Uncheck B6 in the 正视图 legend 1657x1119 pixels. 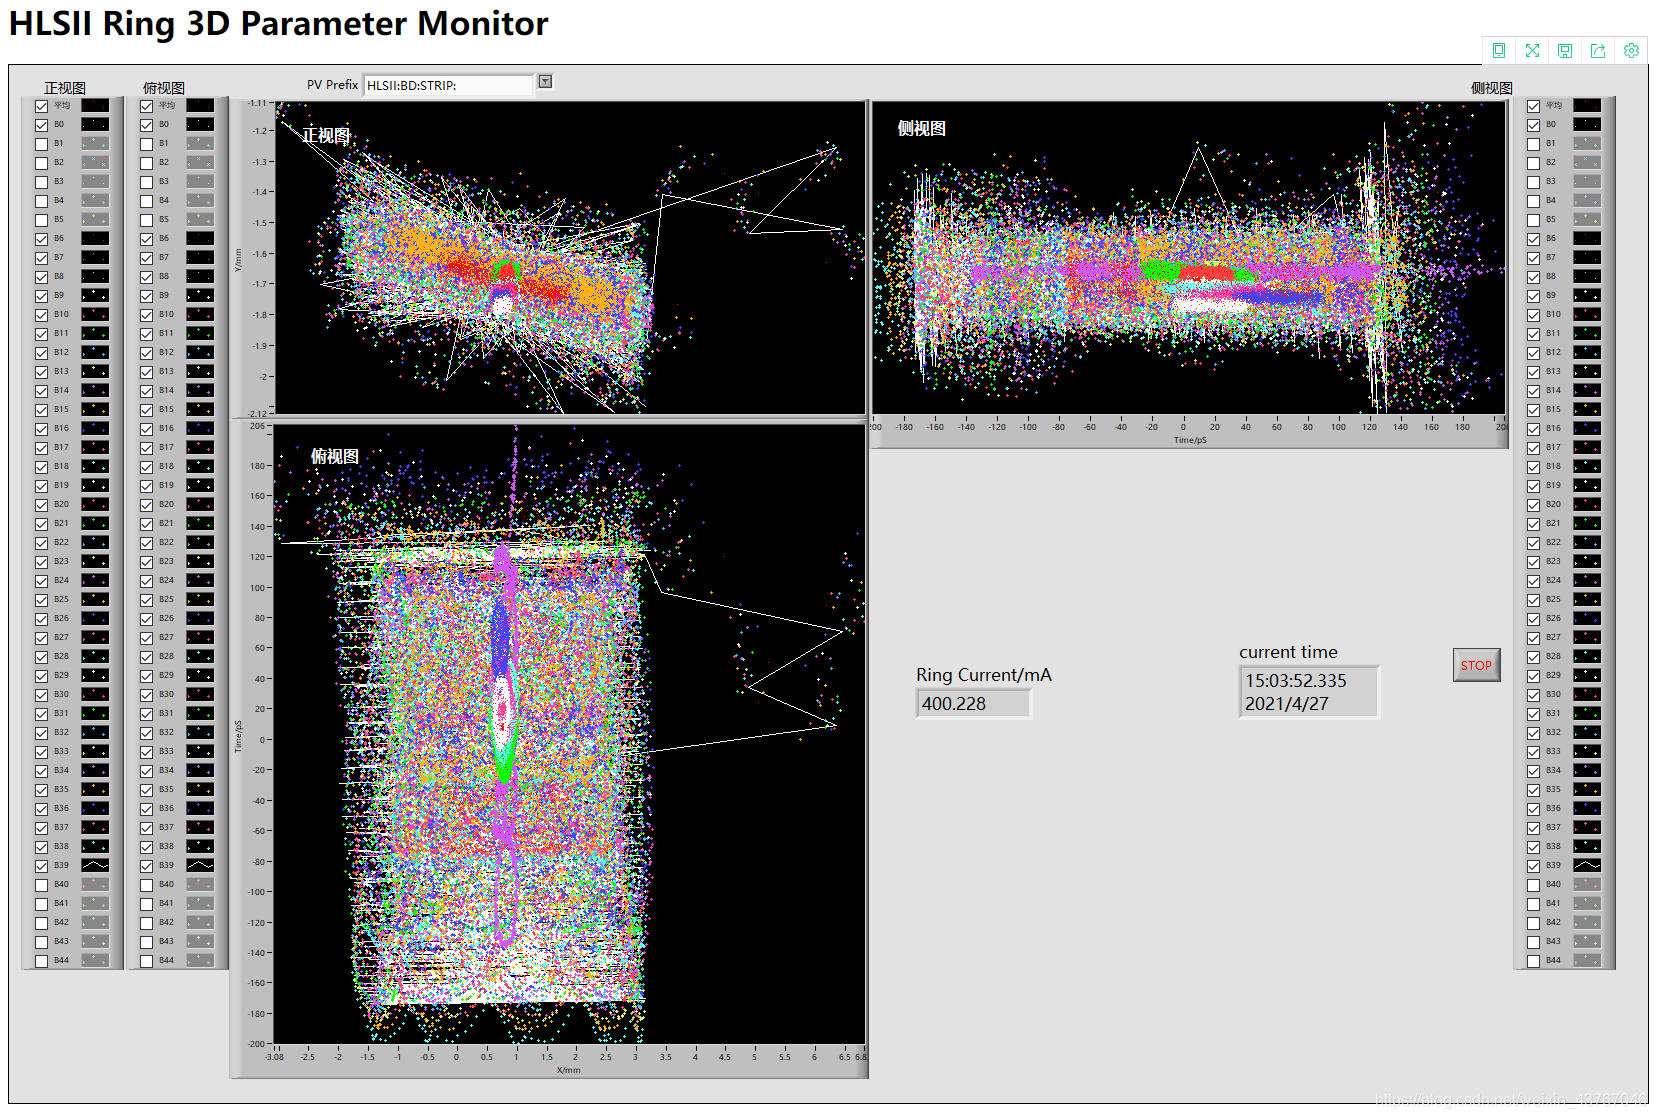(x=41, y=239)
